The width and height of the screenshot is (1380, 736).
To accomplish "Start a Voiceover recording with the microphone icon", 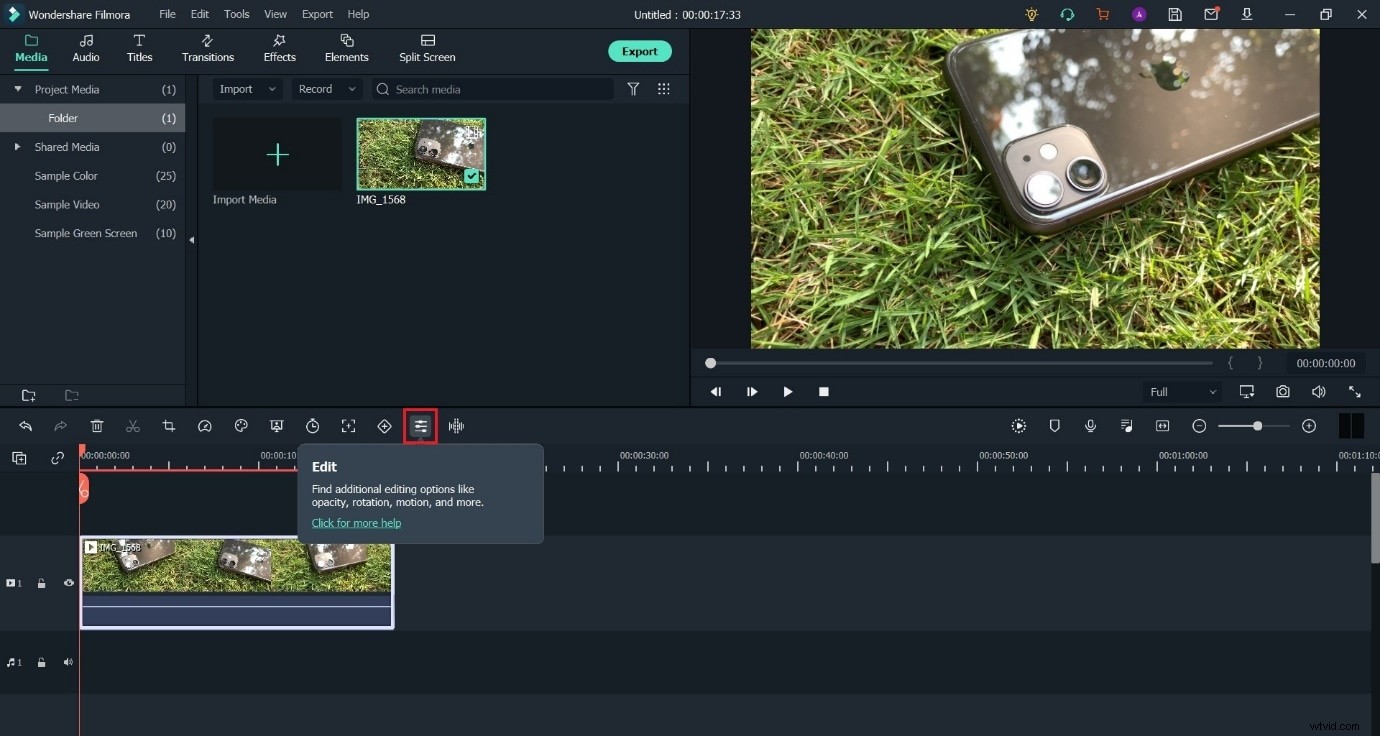I will [1090, 426].
